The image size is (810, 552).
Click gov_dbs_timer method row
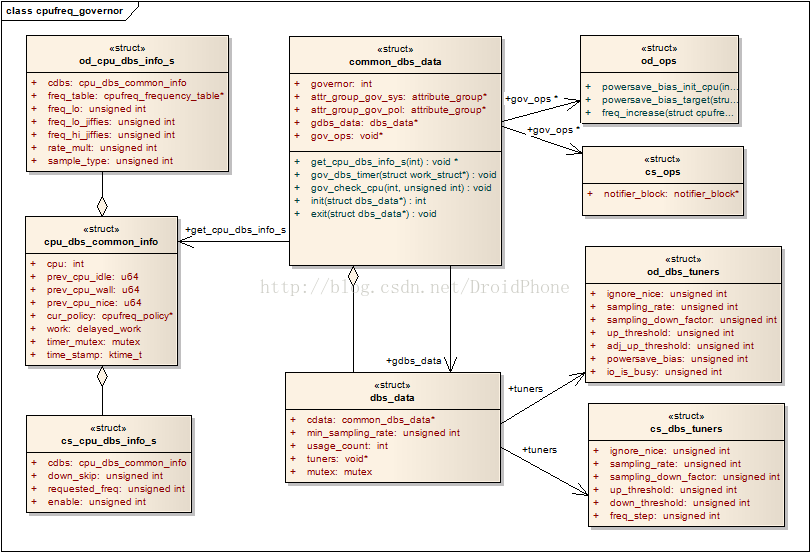403,175
